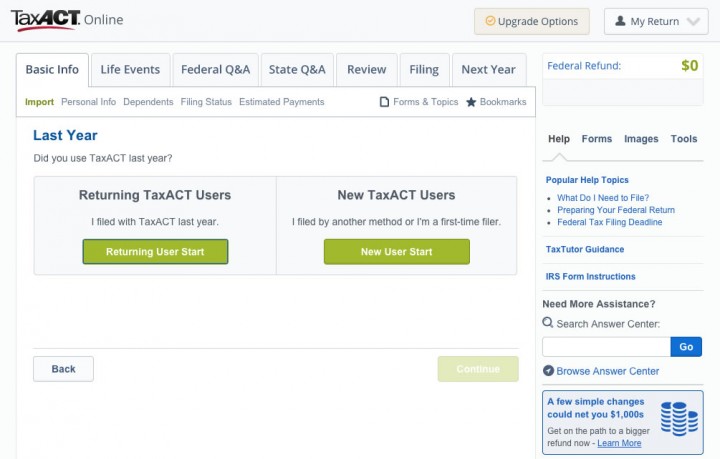Click the Bookmarks star icon
This screenshot has width=720, height=459.
pos(471,102)
